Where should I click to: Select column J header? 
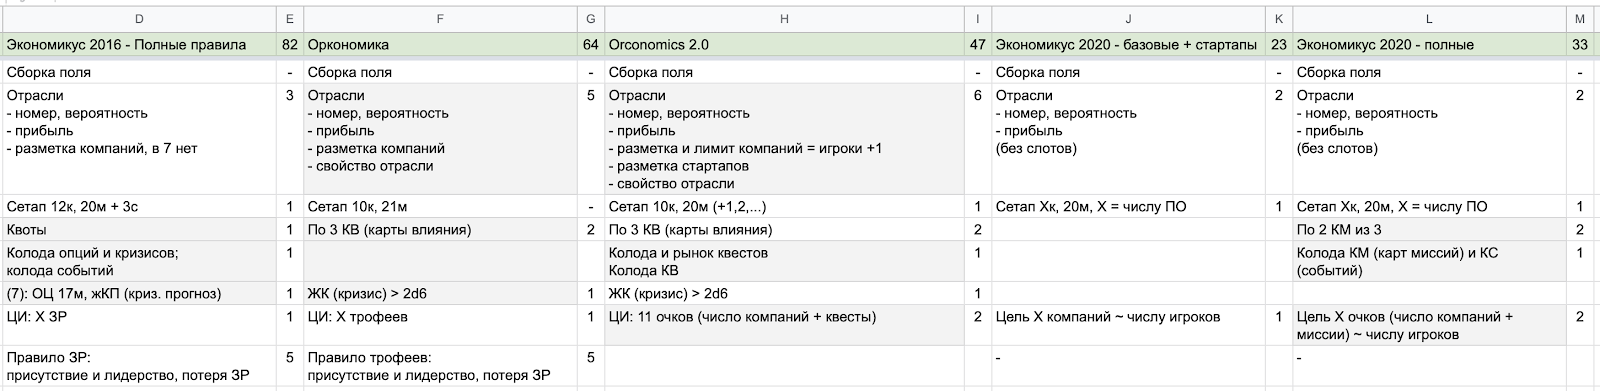1128,19
